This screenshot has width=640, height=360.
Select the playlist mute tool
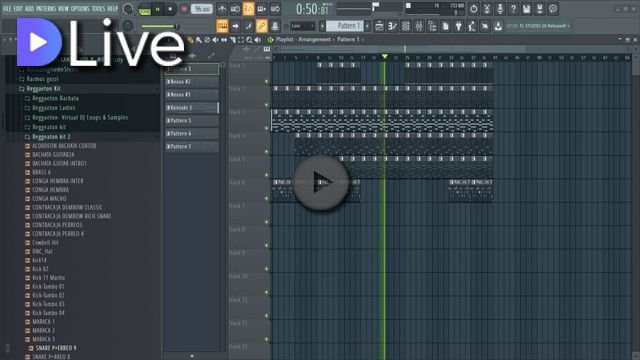click(x=216, y=40)
